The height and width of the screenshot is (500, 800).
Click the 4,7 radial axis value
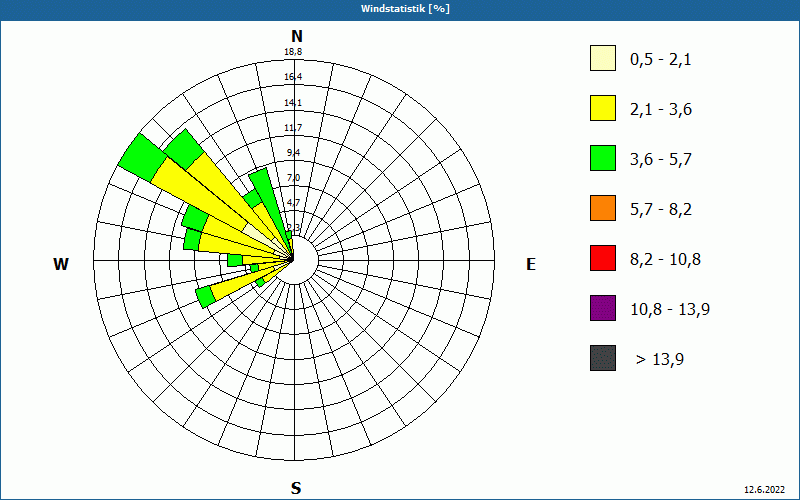[x=293, y=203]
